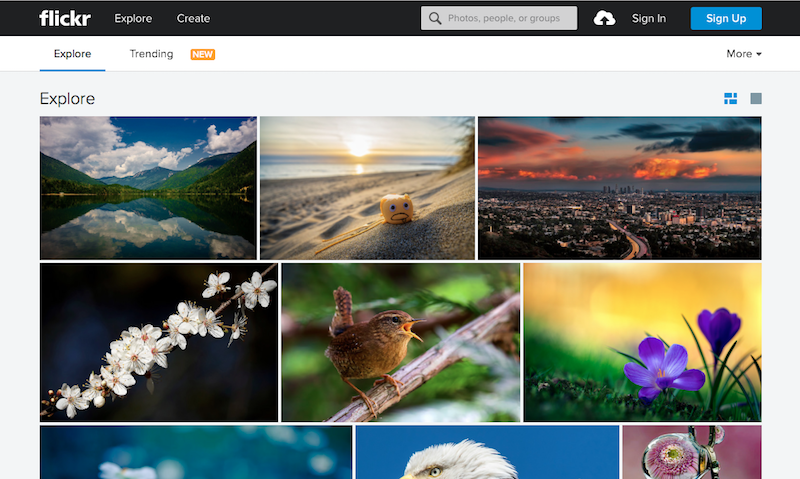Open the white cherry blossoms photo
The height and width of the screenshot is (479, 800).
pos(158,342)
